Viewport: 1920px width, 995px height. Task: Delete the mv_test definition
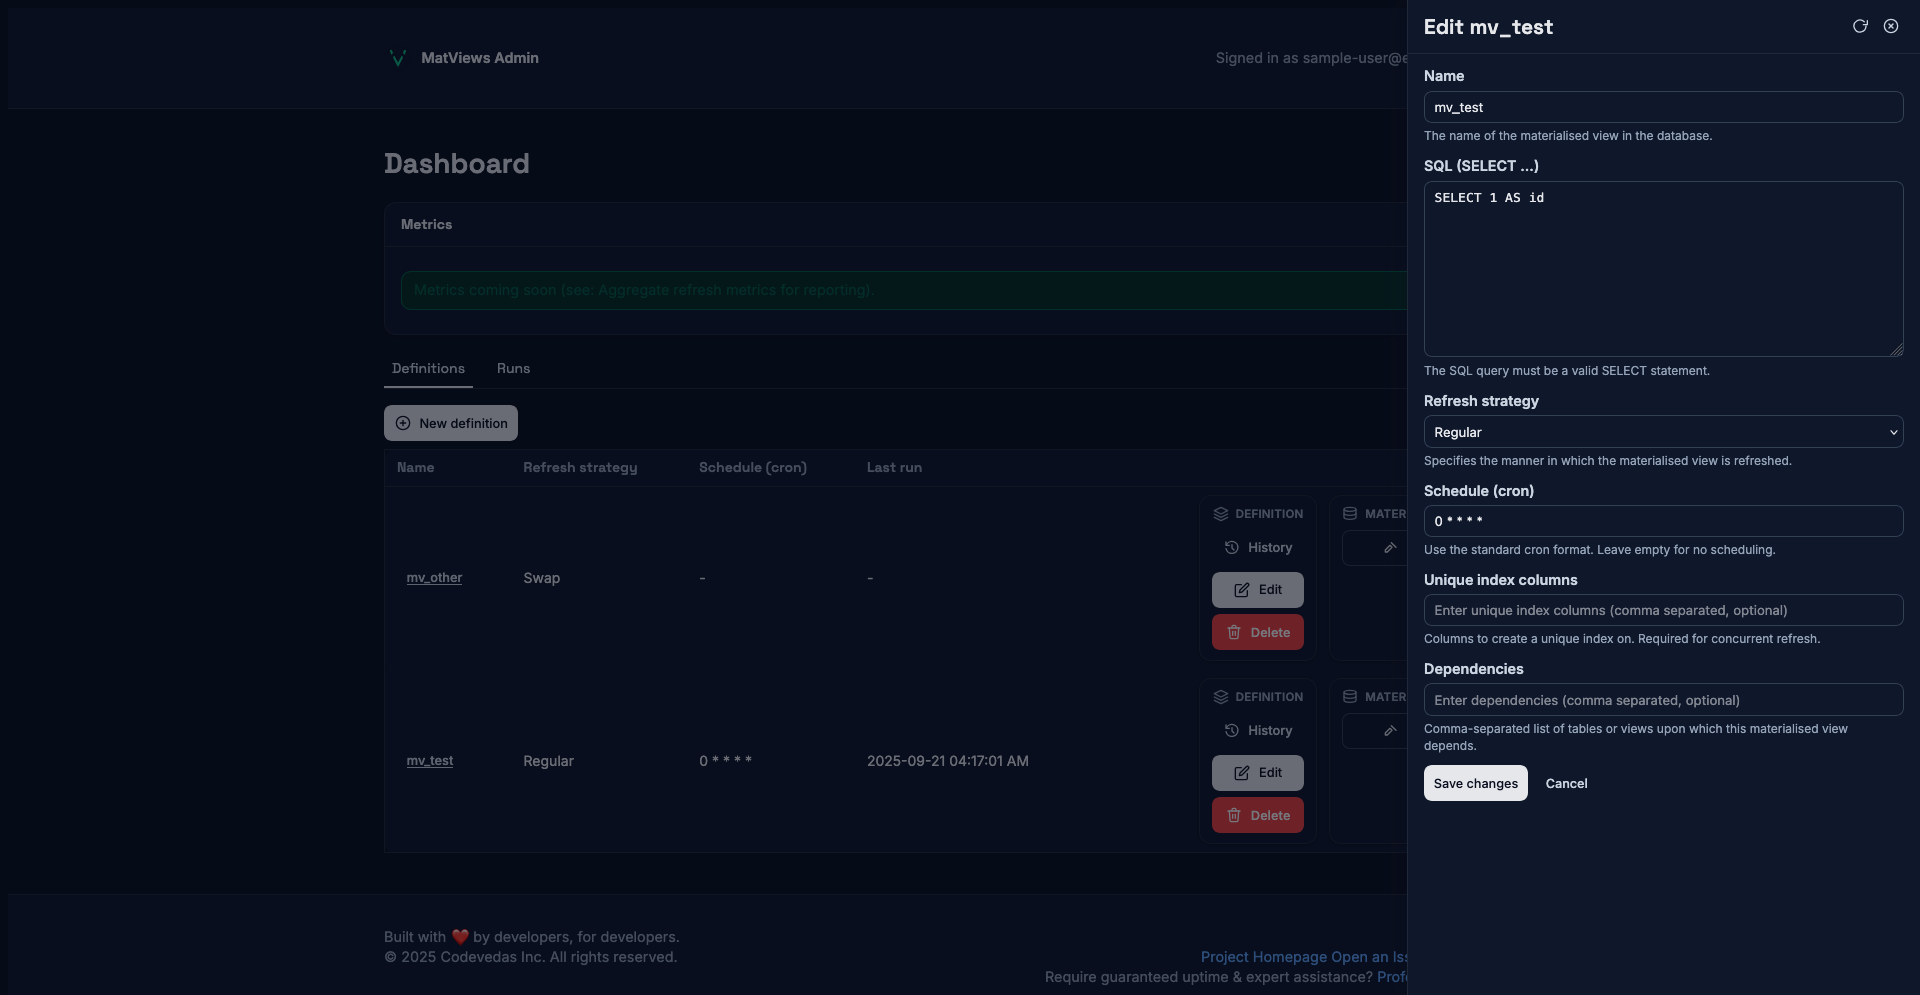tap(1258, 816)
